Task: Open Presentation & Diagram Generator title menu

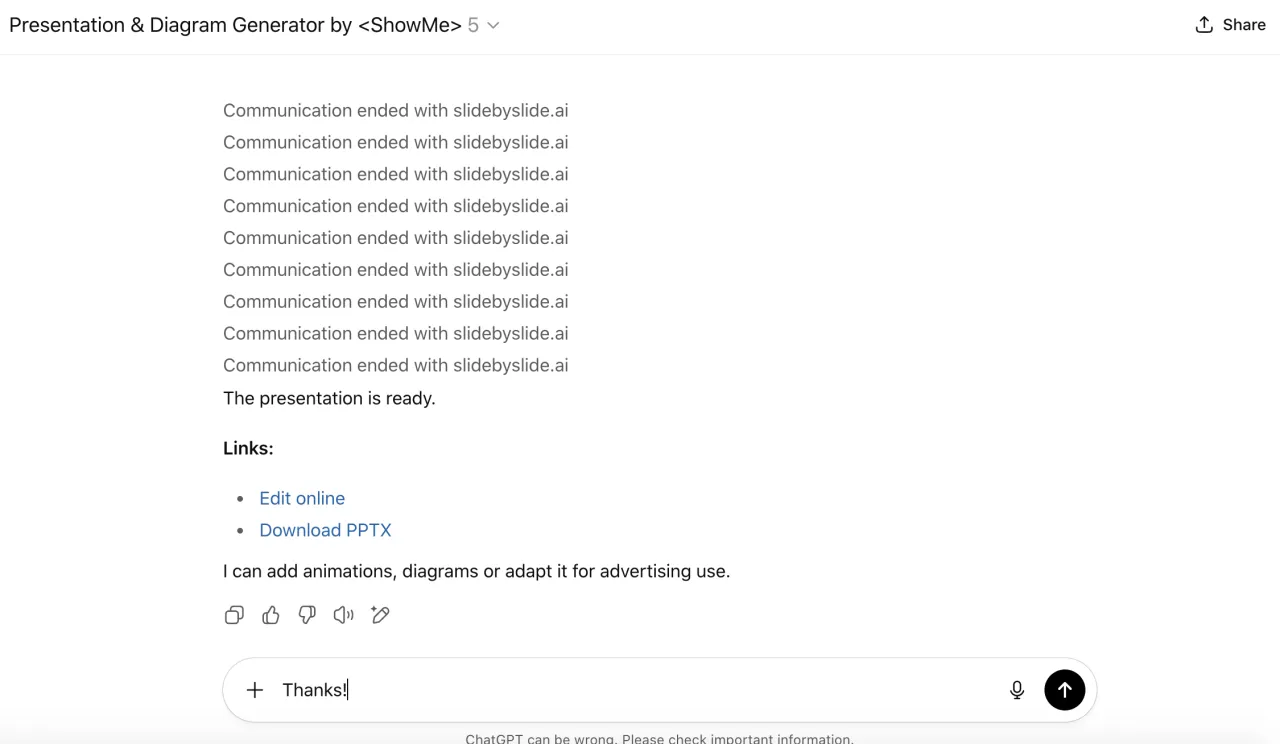Action: pyautogui.click(x=235, y=25)
